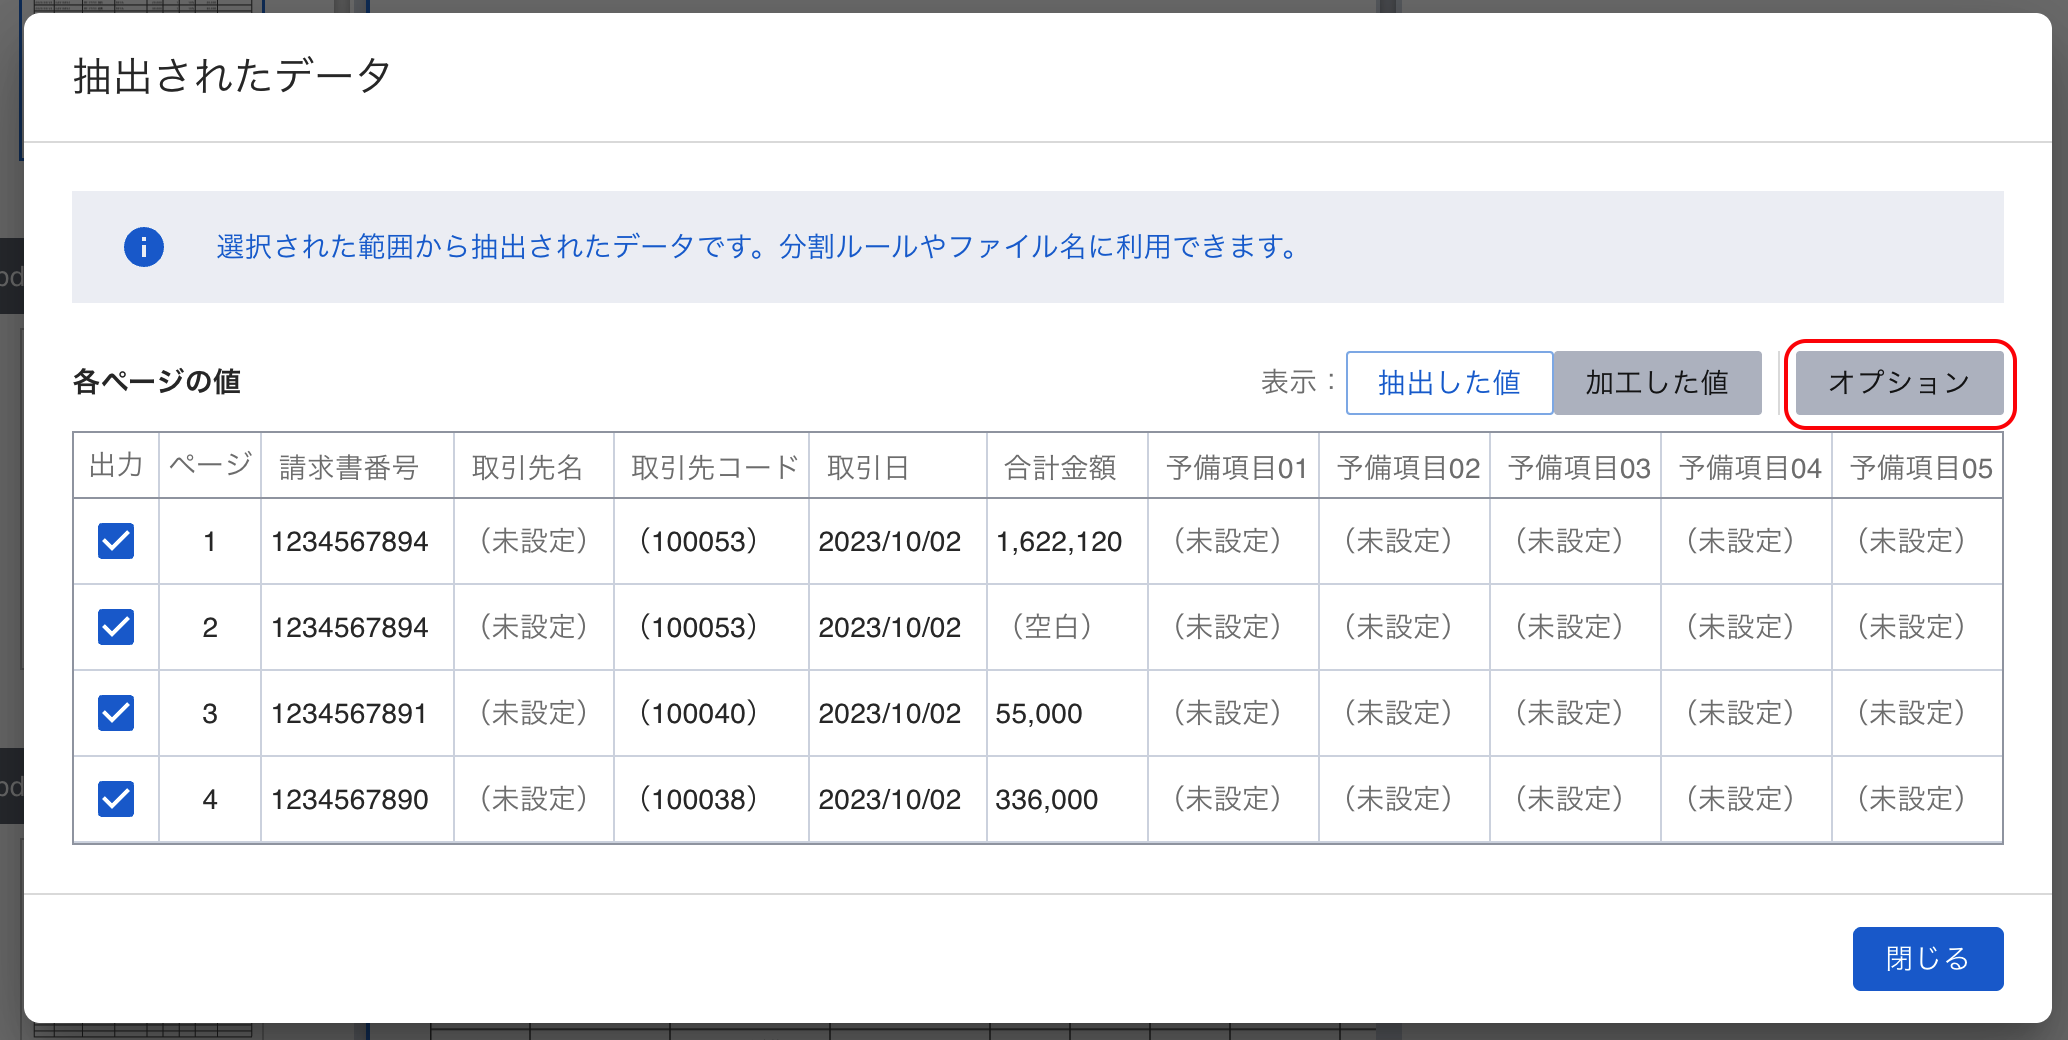Screen dimensions: 2068x1040
Task: Click the total amount 1,622,120 cell
Action: coord(1059,541)
